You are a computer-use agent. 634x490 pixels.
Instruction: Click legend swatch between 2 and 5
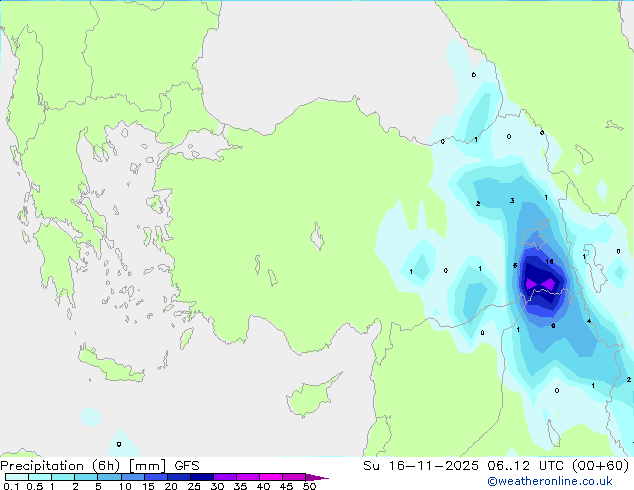[86, 477]
